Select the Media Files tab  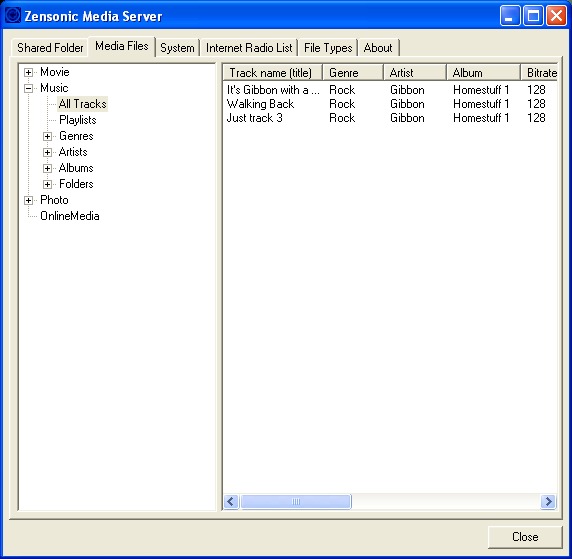pos(122,46)
